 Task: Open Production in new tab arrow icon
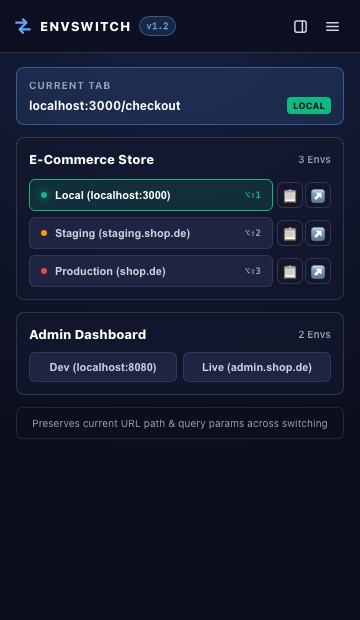pos(318,271)
